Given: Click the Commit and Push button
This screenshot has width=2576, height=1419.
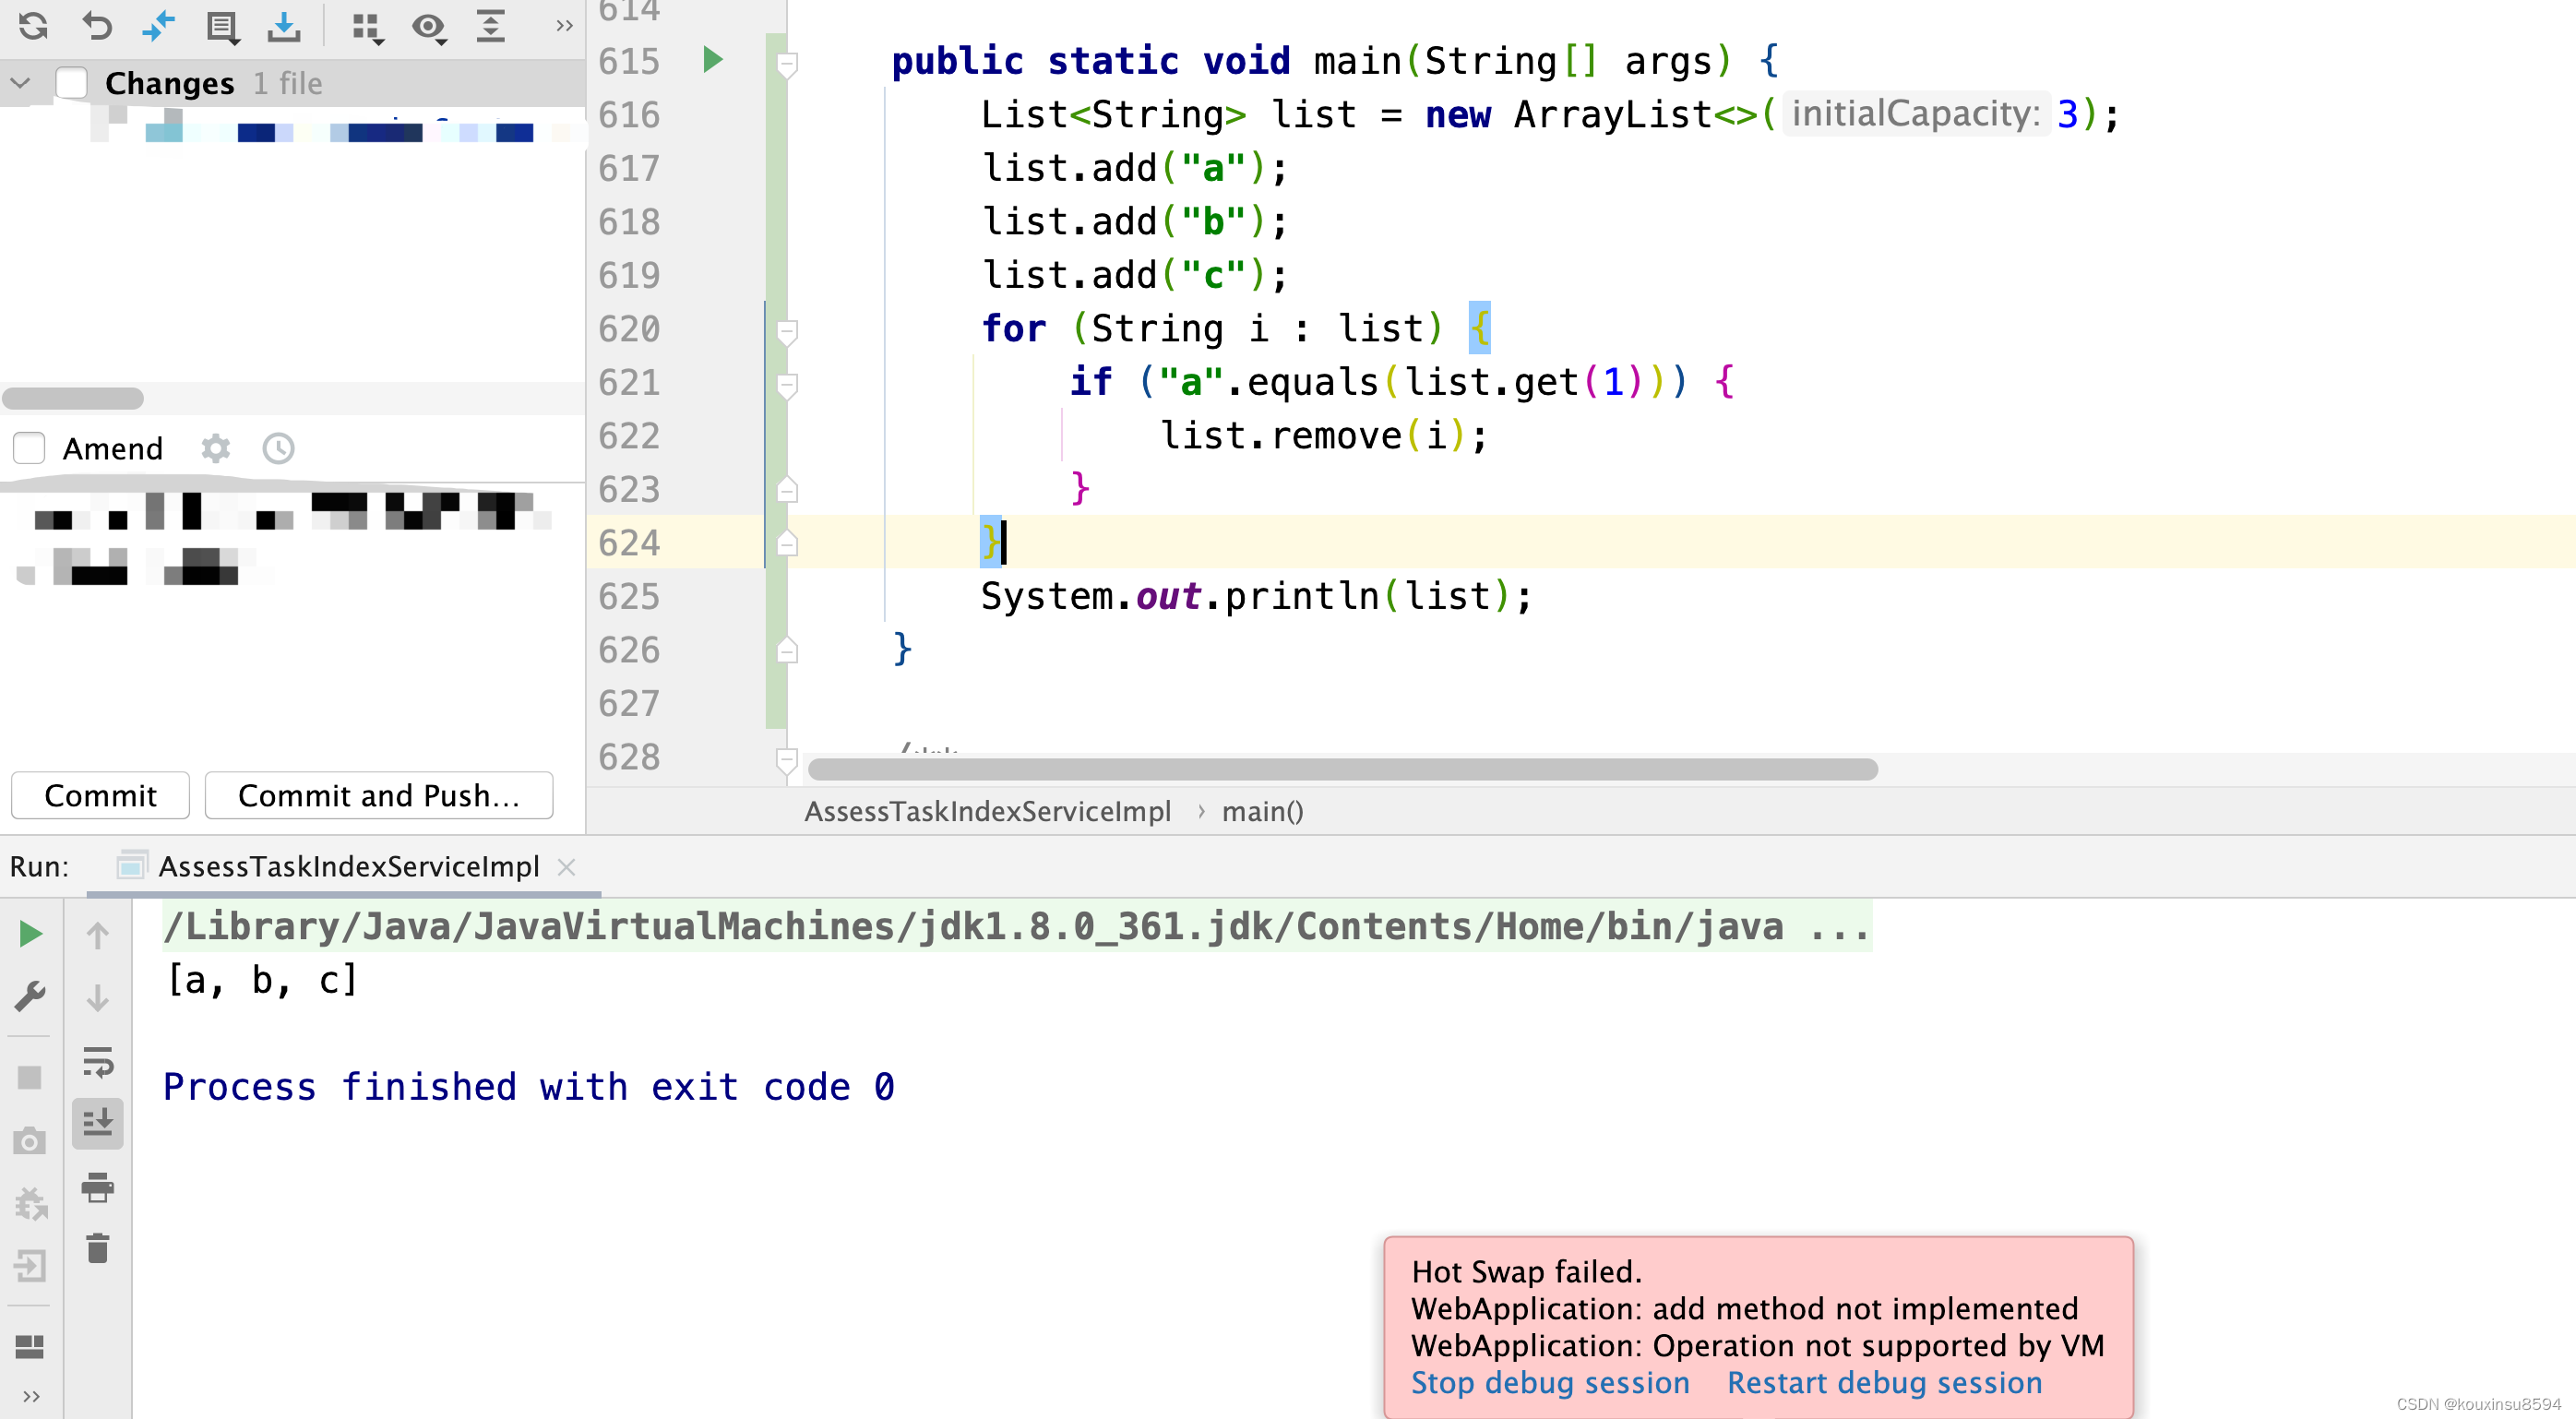Looking at the screenshot, I should [378, 795].
